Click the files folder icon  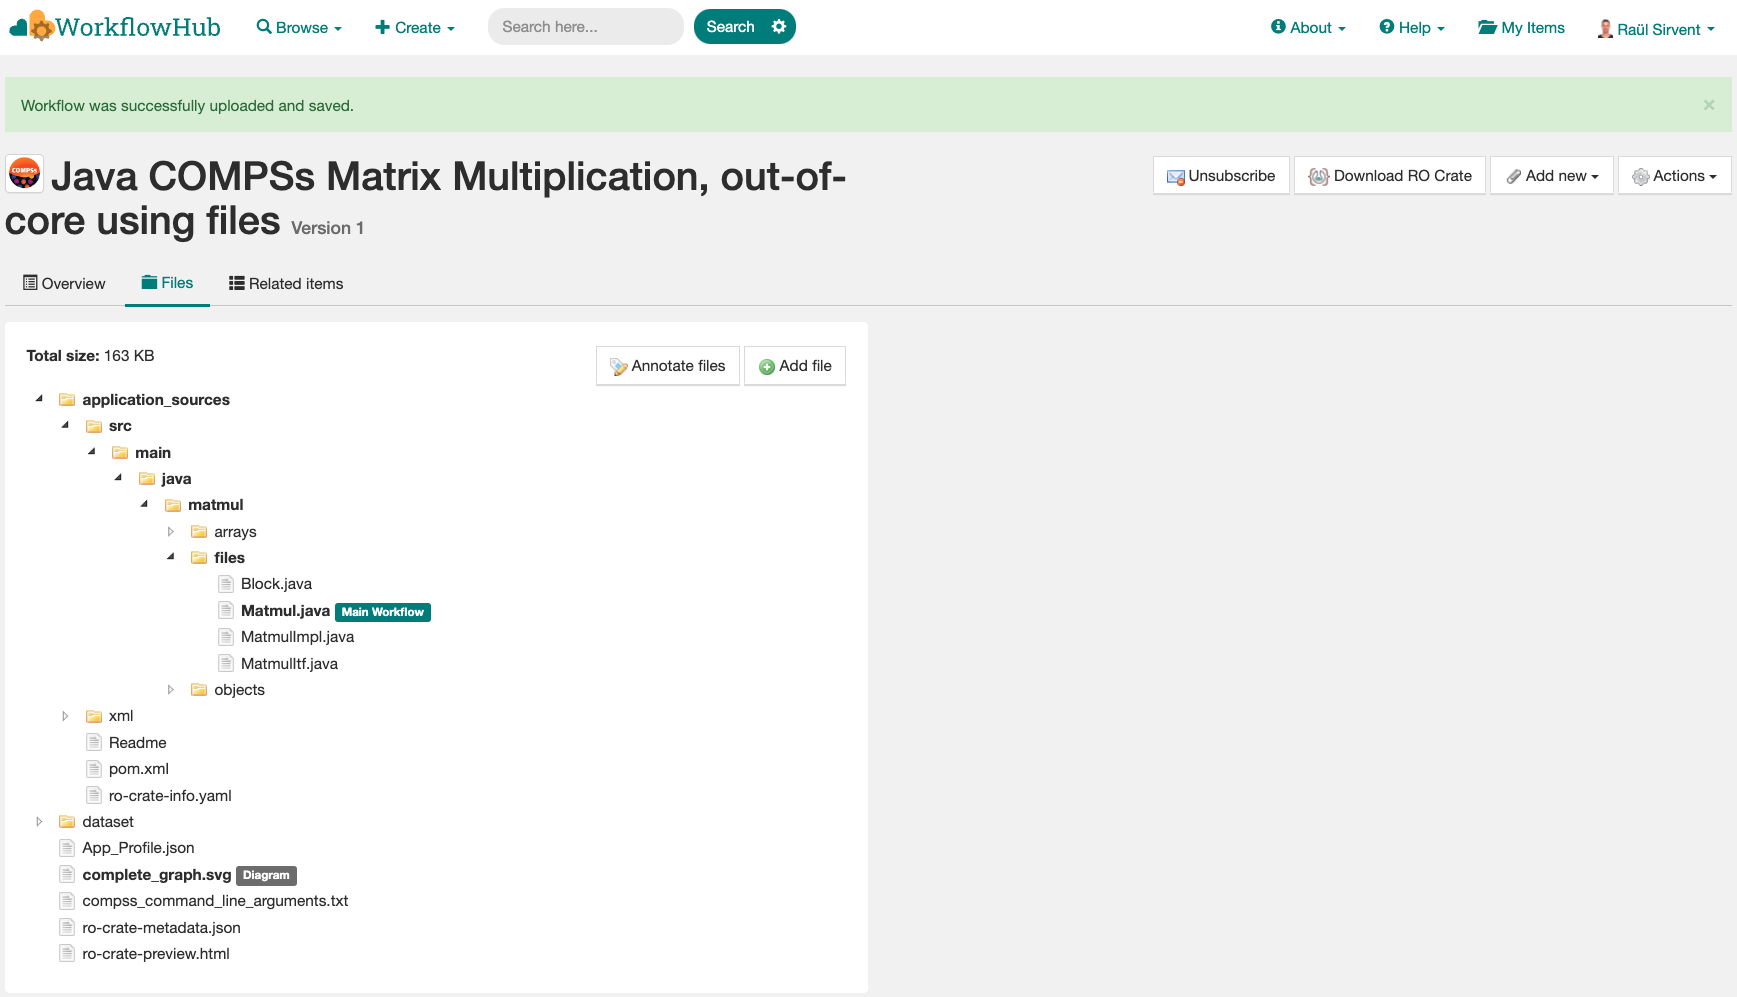(199, 558)
